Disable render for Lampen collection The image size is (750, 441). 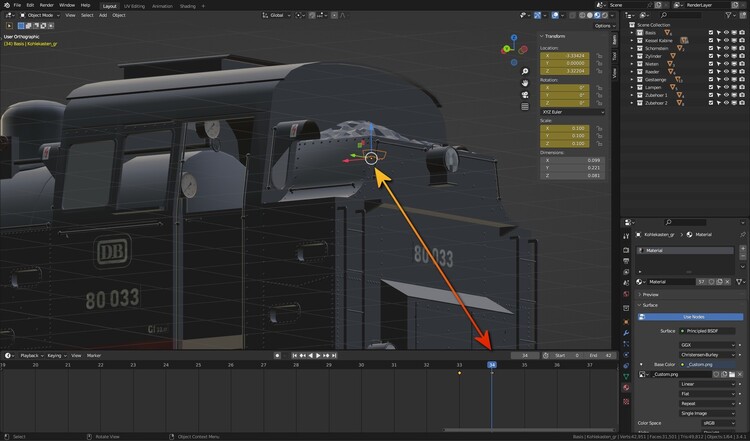[x=741, y=86]
